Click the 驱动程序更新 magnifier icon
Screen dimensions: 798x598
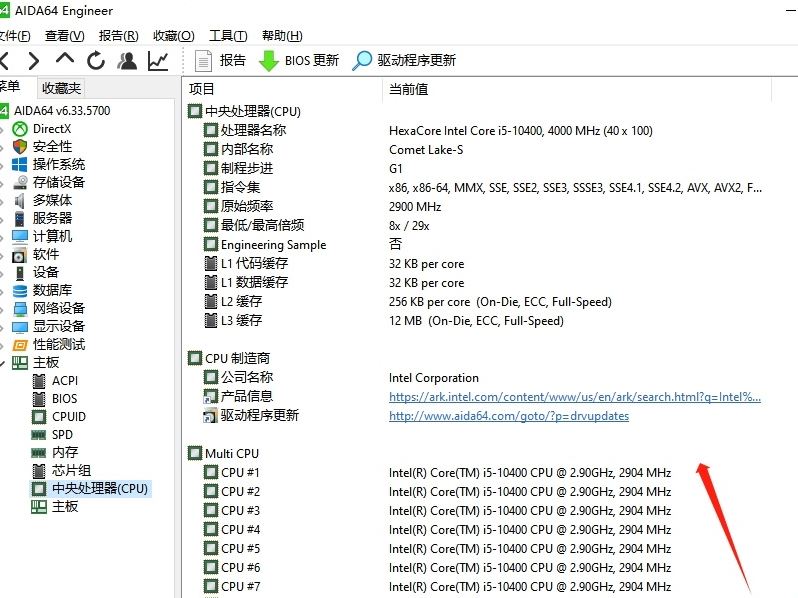coord(362,61)
